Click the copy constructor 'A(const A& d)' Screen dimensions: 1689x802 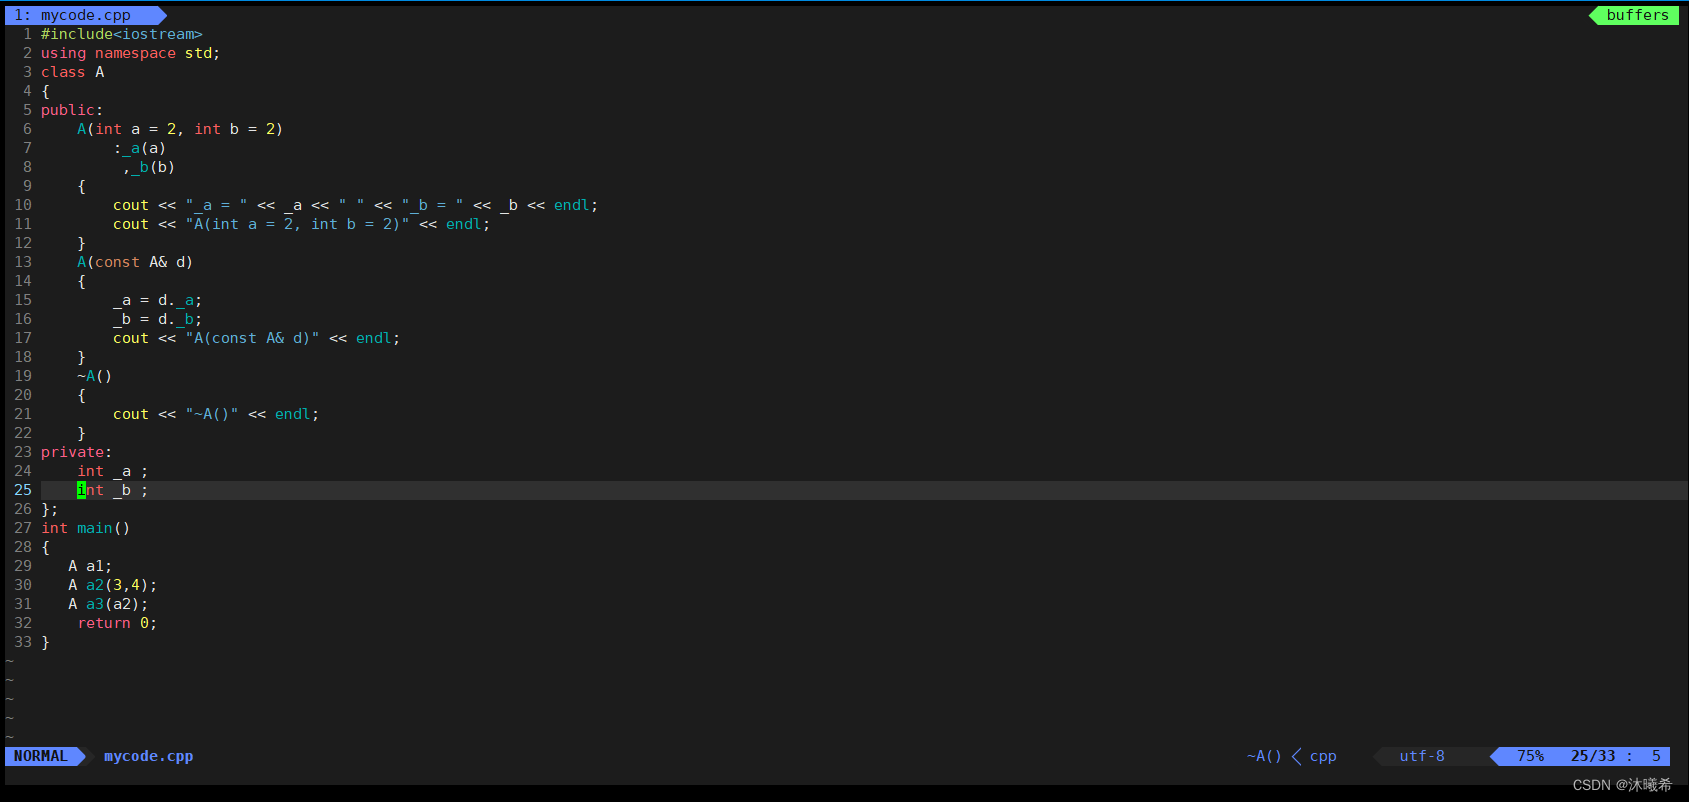tap(135, 262)
